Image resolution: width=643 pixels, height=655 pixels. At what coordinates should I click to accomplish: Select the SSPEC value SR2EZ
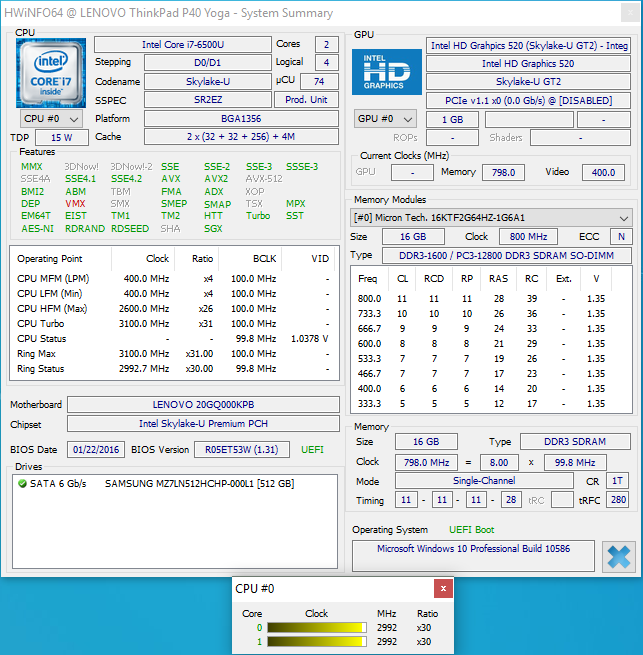208,100
